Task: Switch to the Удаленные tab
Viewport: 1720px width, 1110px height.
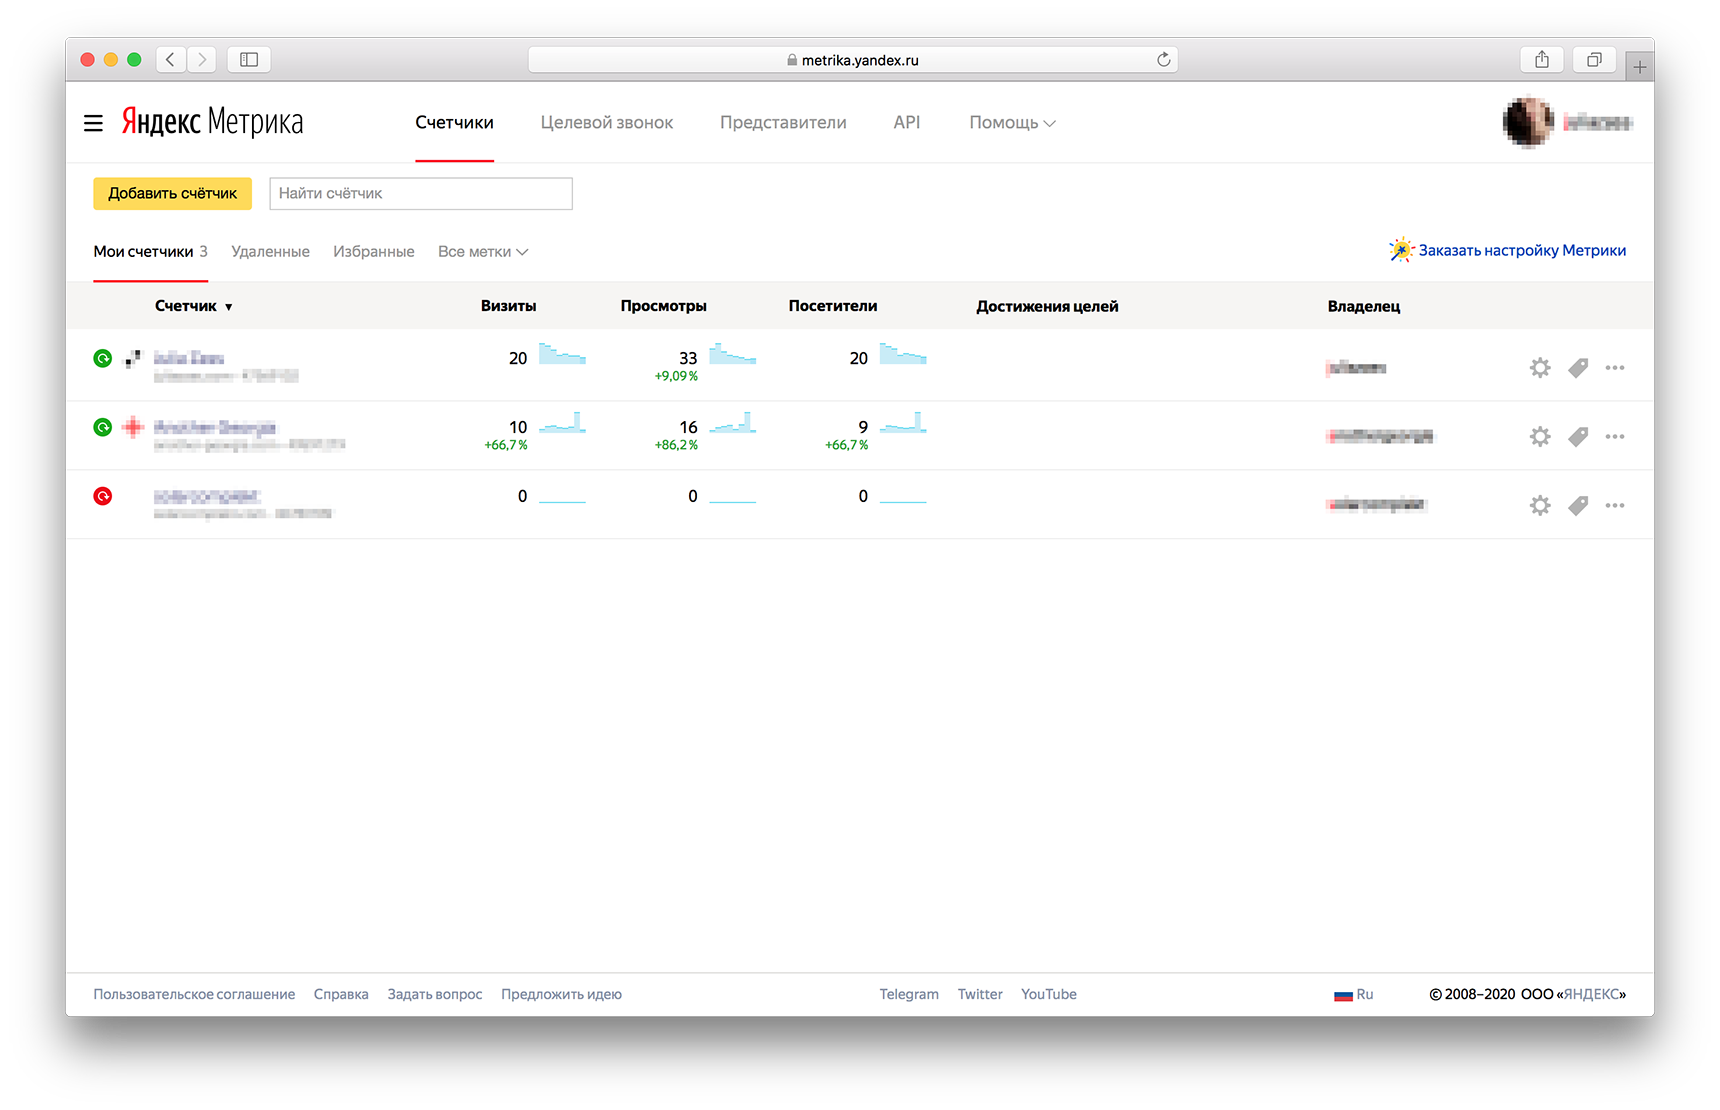Action: 270,251
